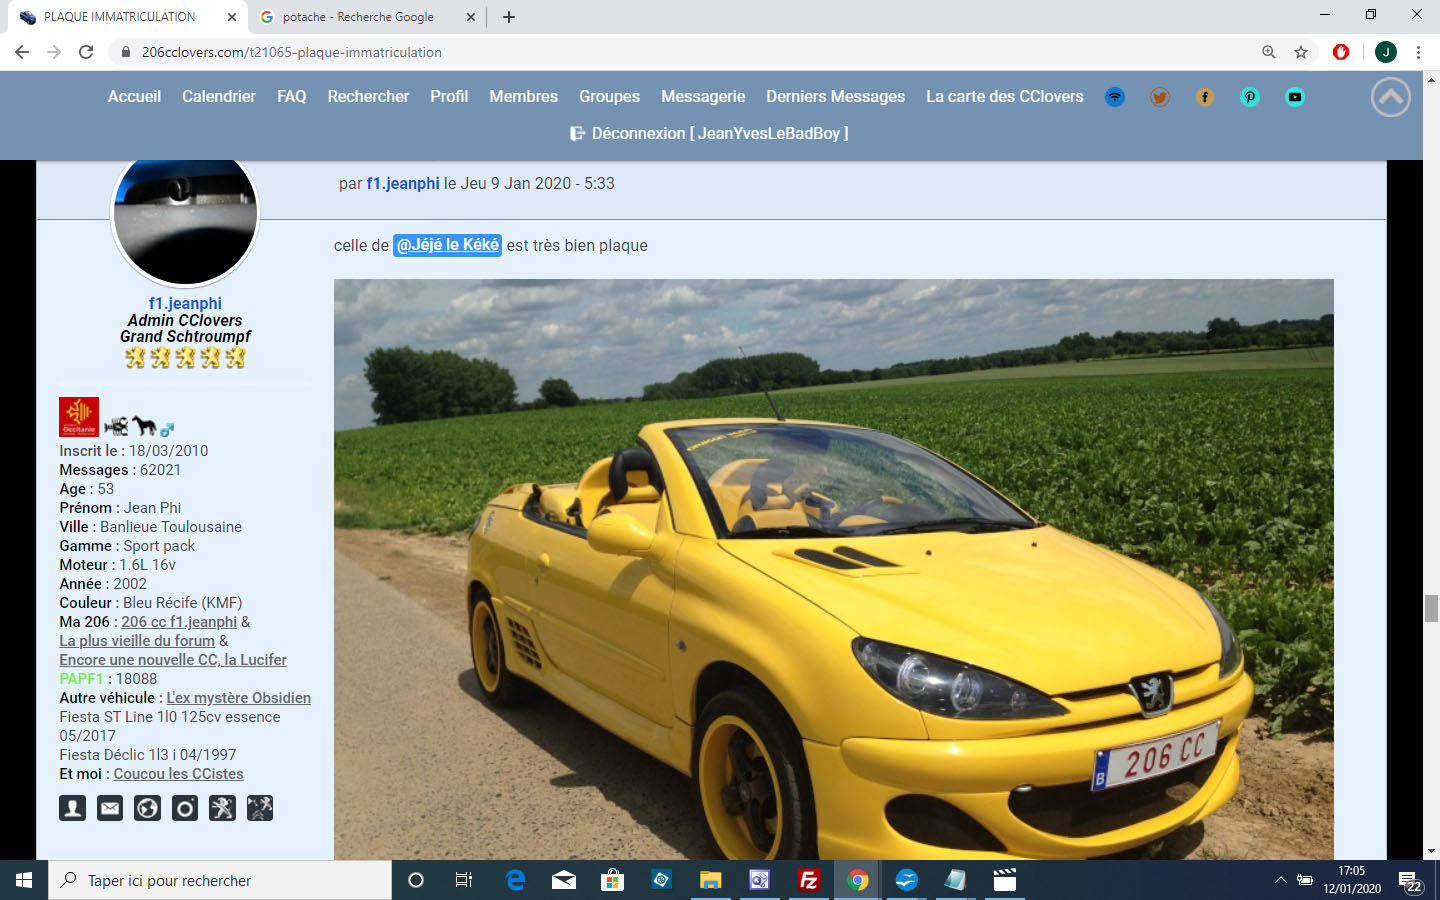
Task: Open File Explorer from the taskbar
Action: click(711, 880)
